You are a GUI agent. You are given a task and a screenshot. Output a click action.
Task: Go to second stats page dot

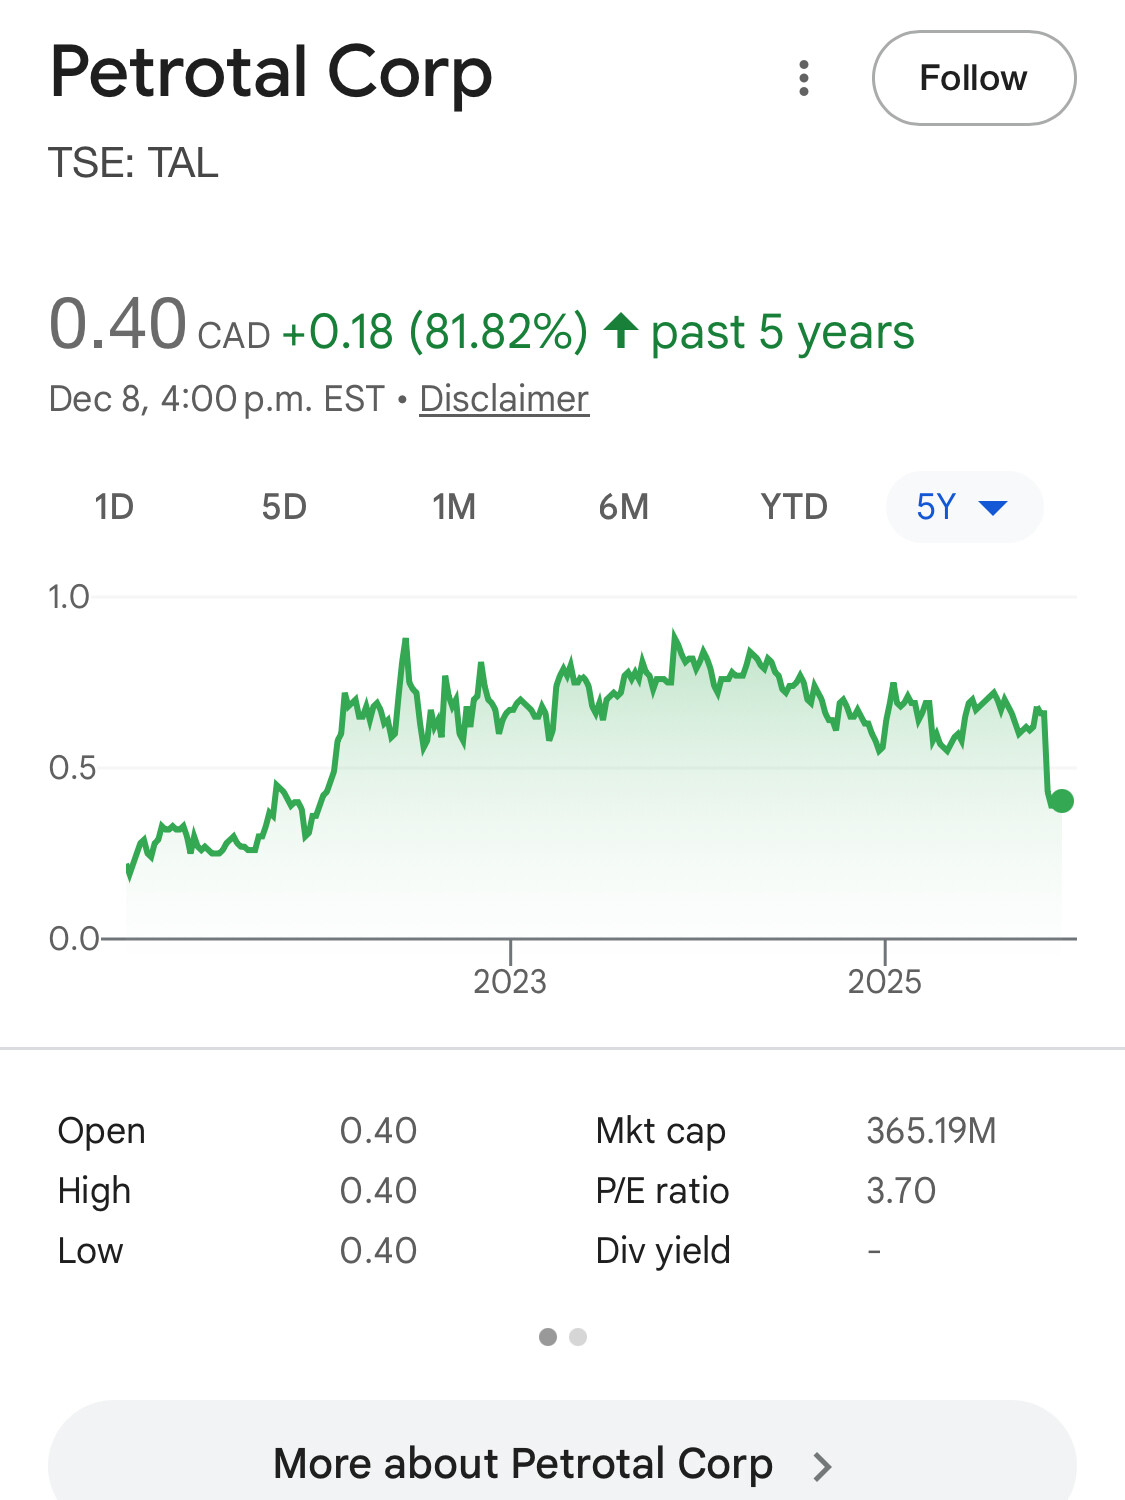pyautogui.click(x=578, y=1337)
